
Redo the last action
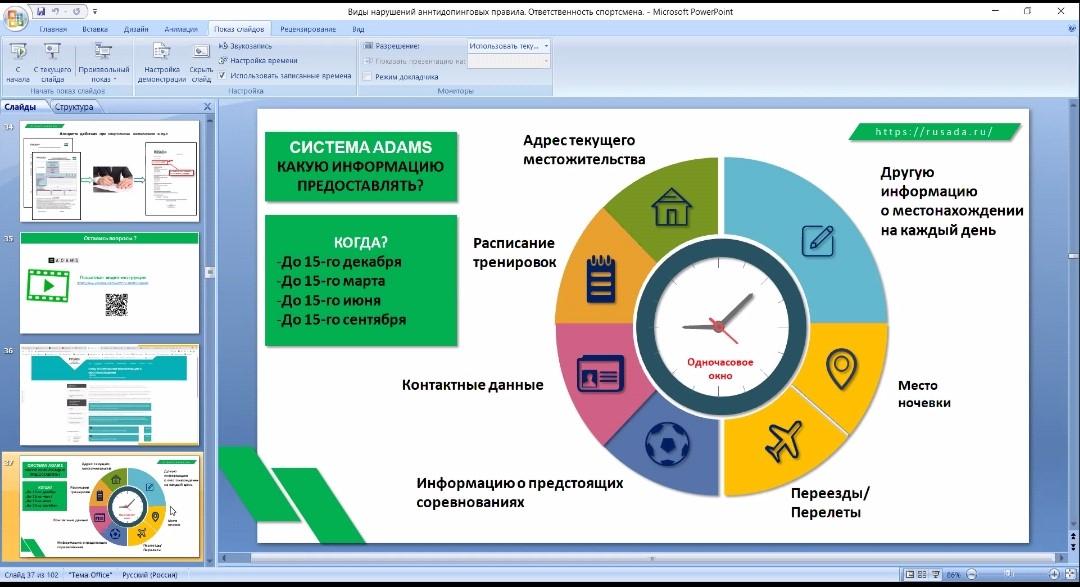coord(76,11)
